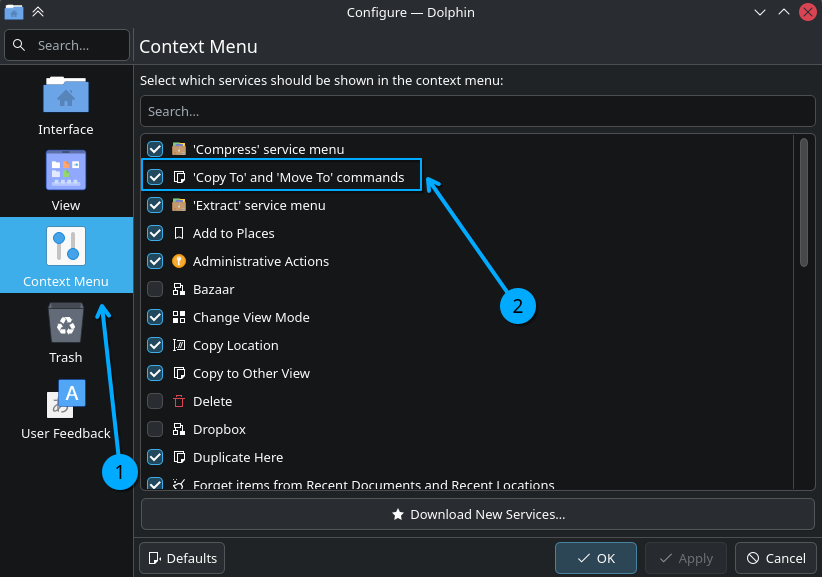
Task: Click the Copy Location icon
Action: point(179,345)
